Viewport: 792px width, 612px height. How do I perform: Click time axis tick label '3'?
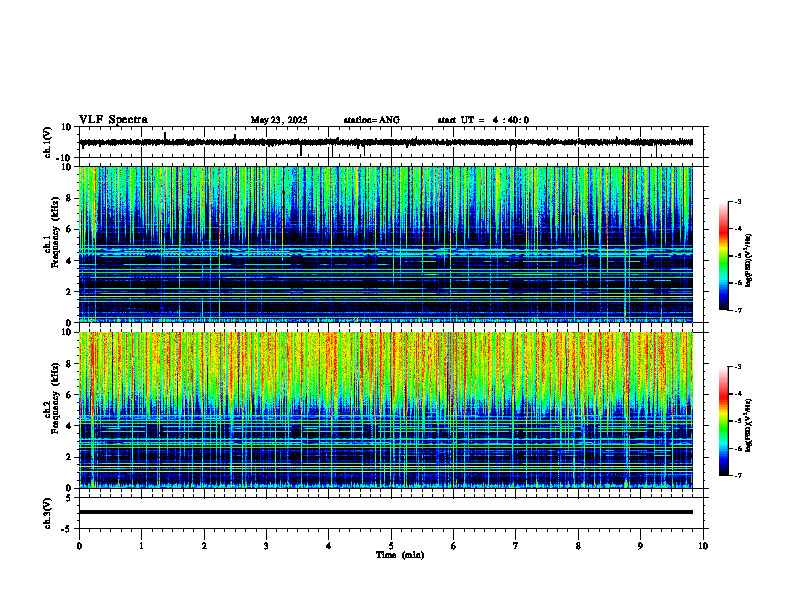(x=266, y=546)
